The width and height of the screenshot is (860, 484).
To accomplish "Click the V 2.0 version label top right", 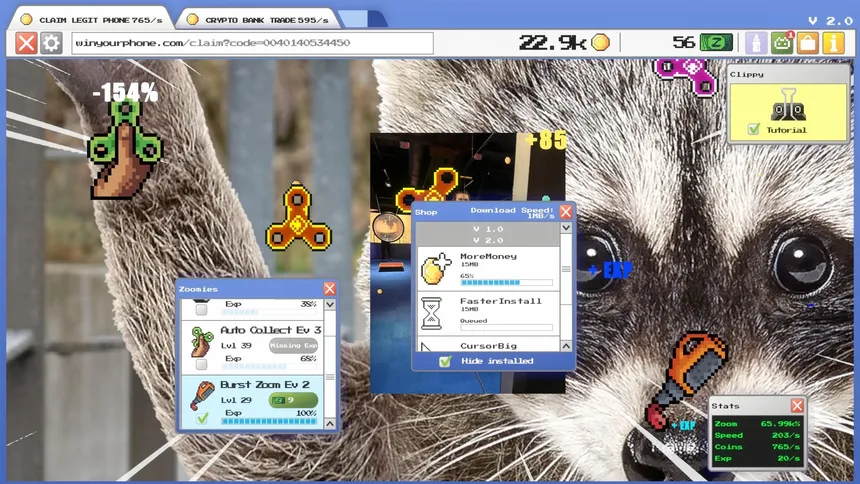I will pyautogui.click(x=830, y=20).
